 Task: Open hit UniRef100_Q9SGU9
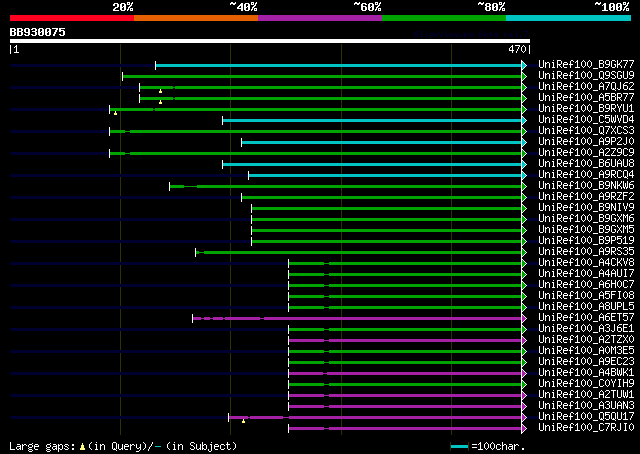pyautogui.click(x=586, y=75)
